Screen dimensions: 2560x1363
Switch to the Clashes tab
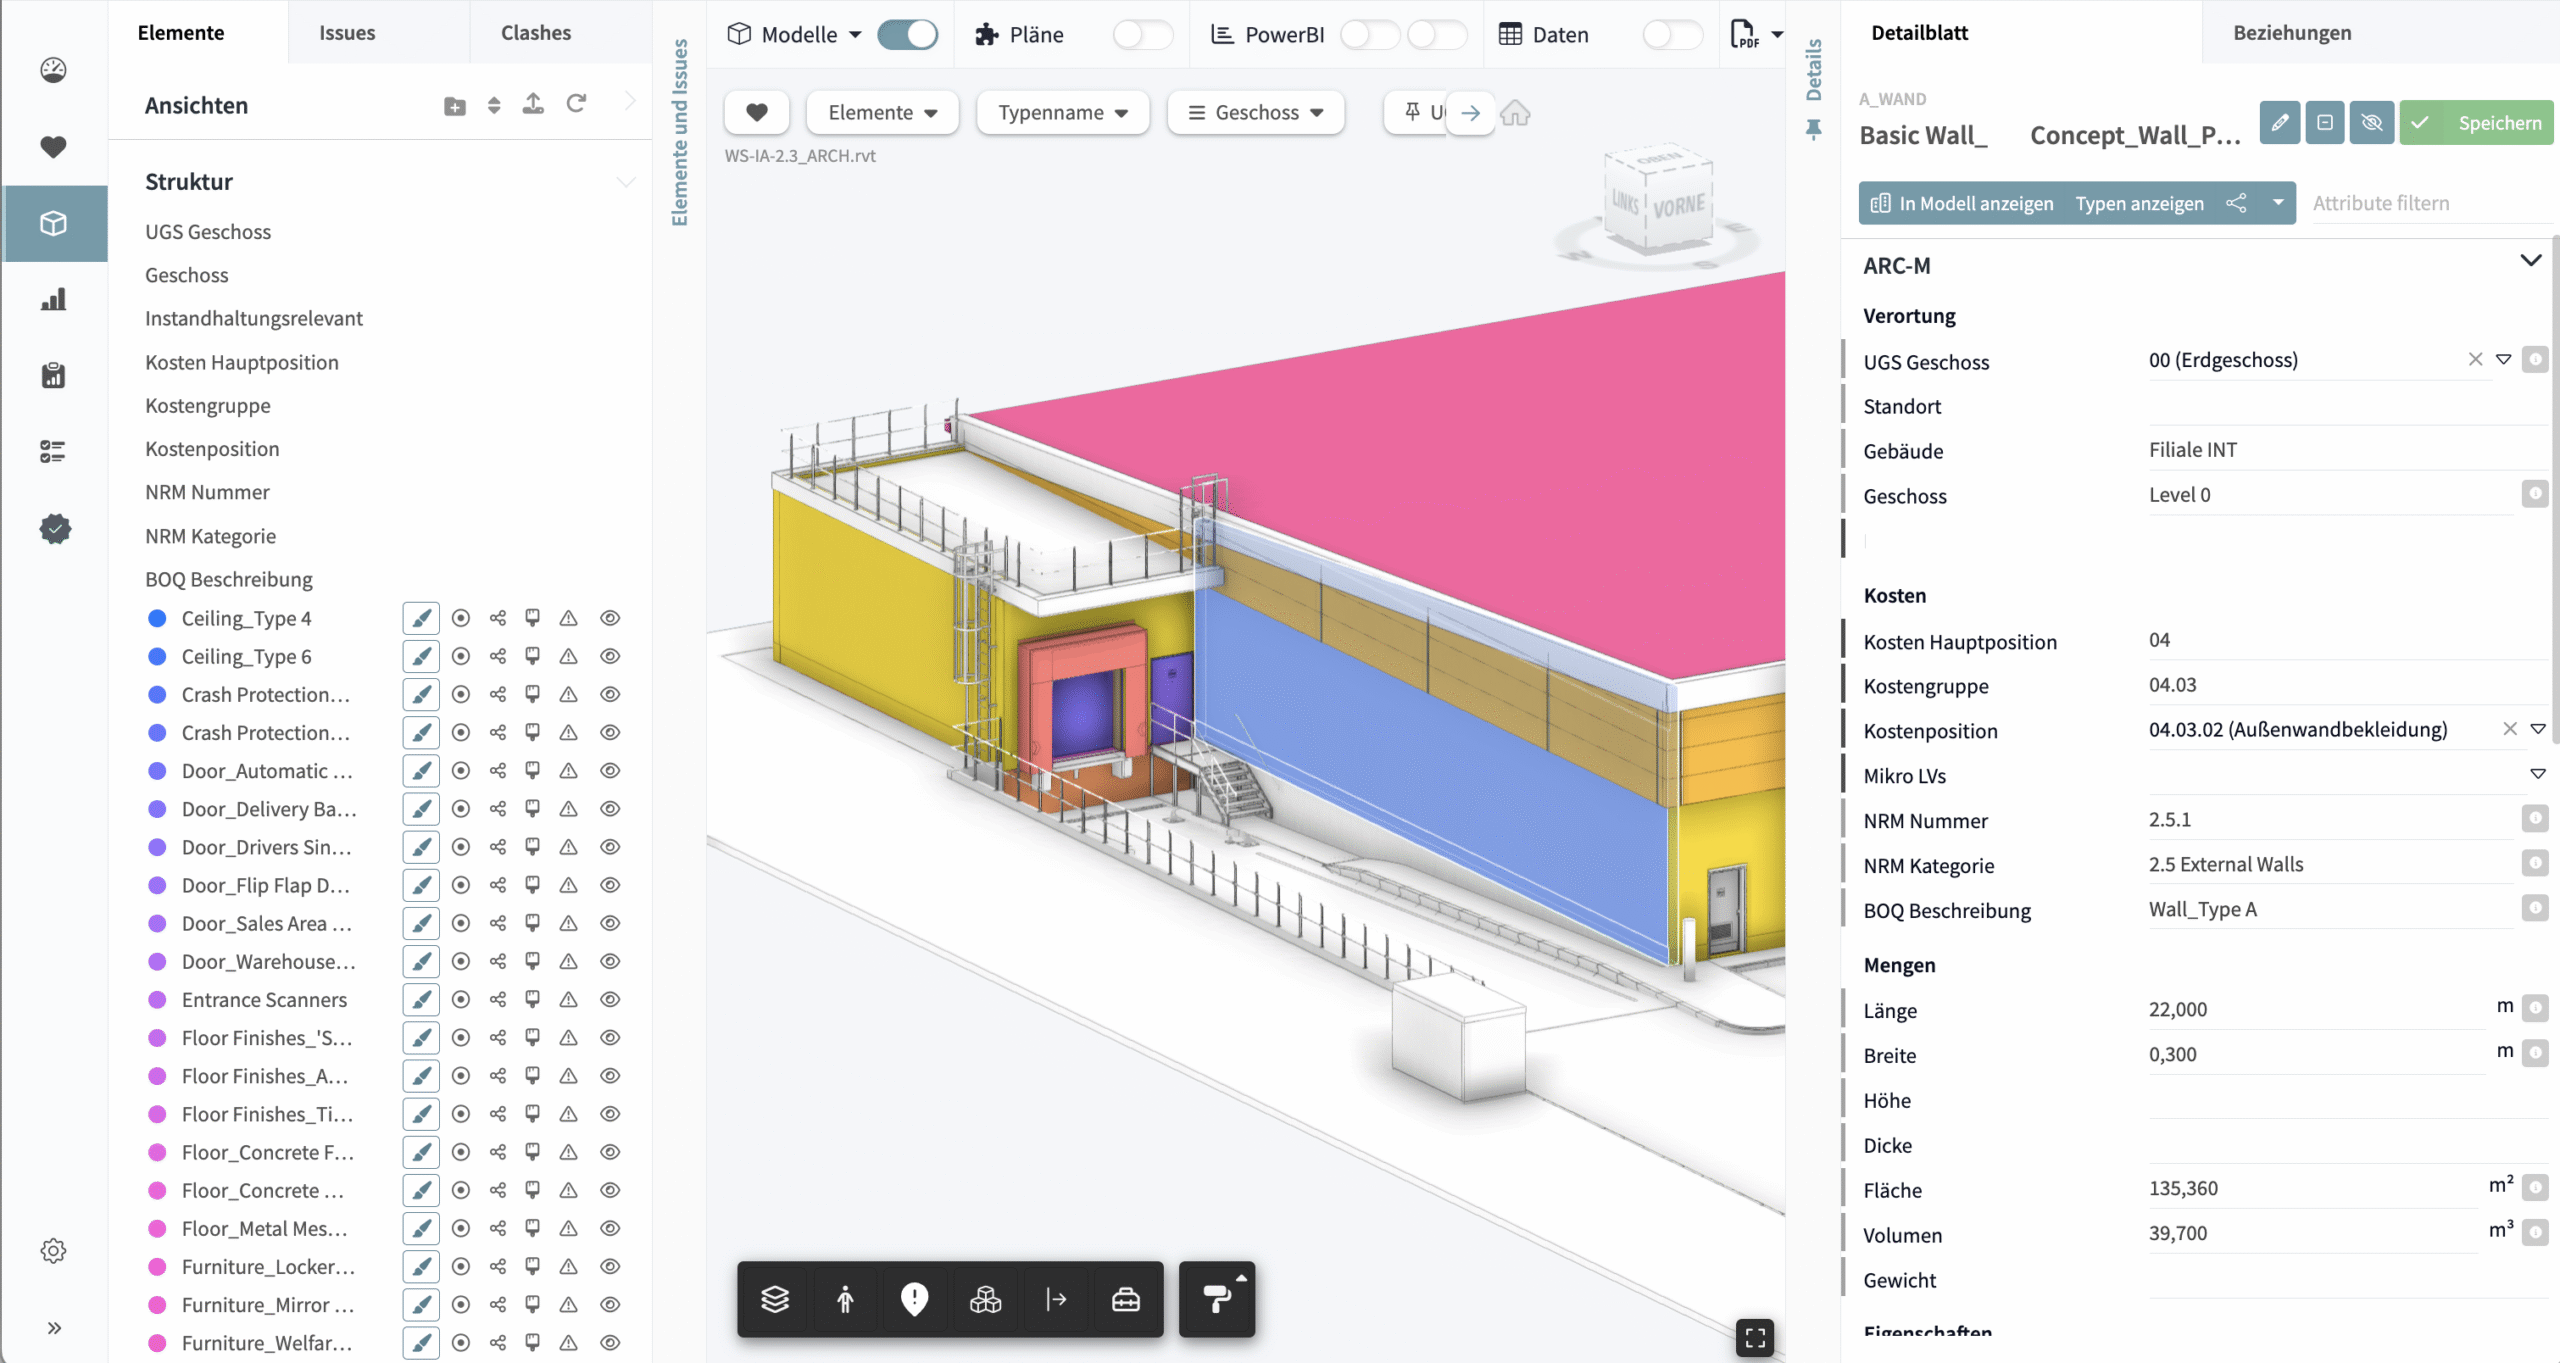pyautogui.click(x=536, y=33)
